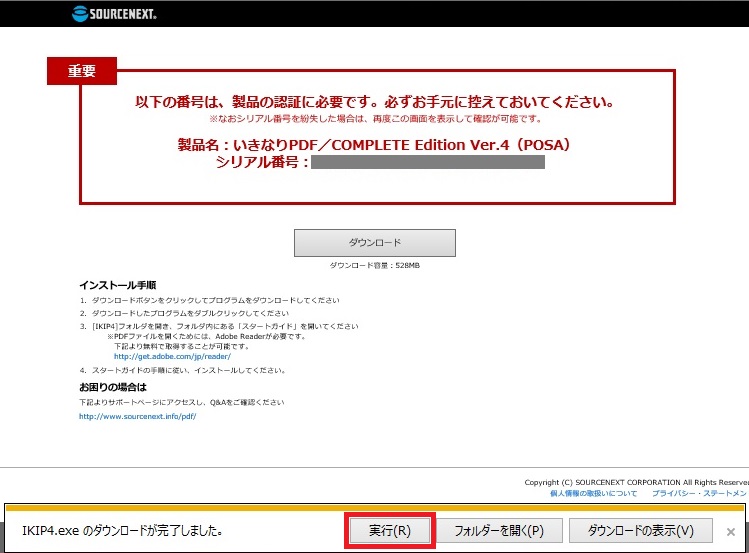Click the IKIP4.exe download complete message
The width and height of the screenshot is (749, 553).
(x=122, y=531)
